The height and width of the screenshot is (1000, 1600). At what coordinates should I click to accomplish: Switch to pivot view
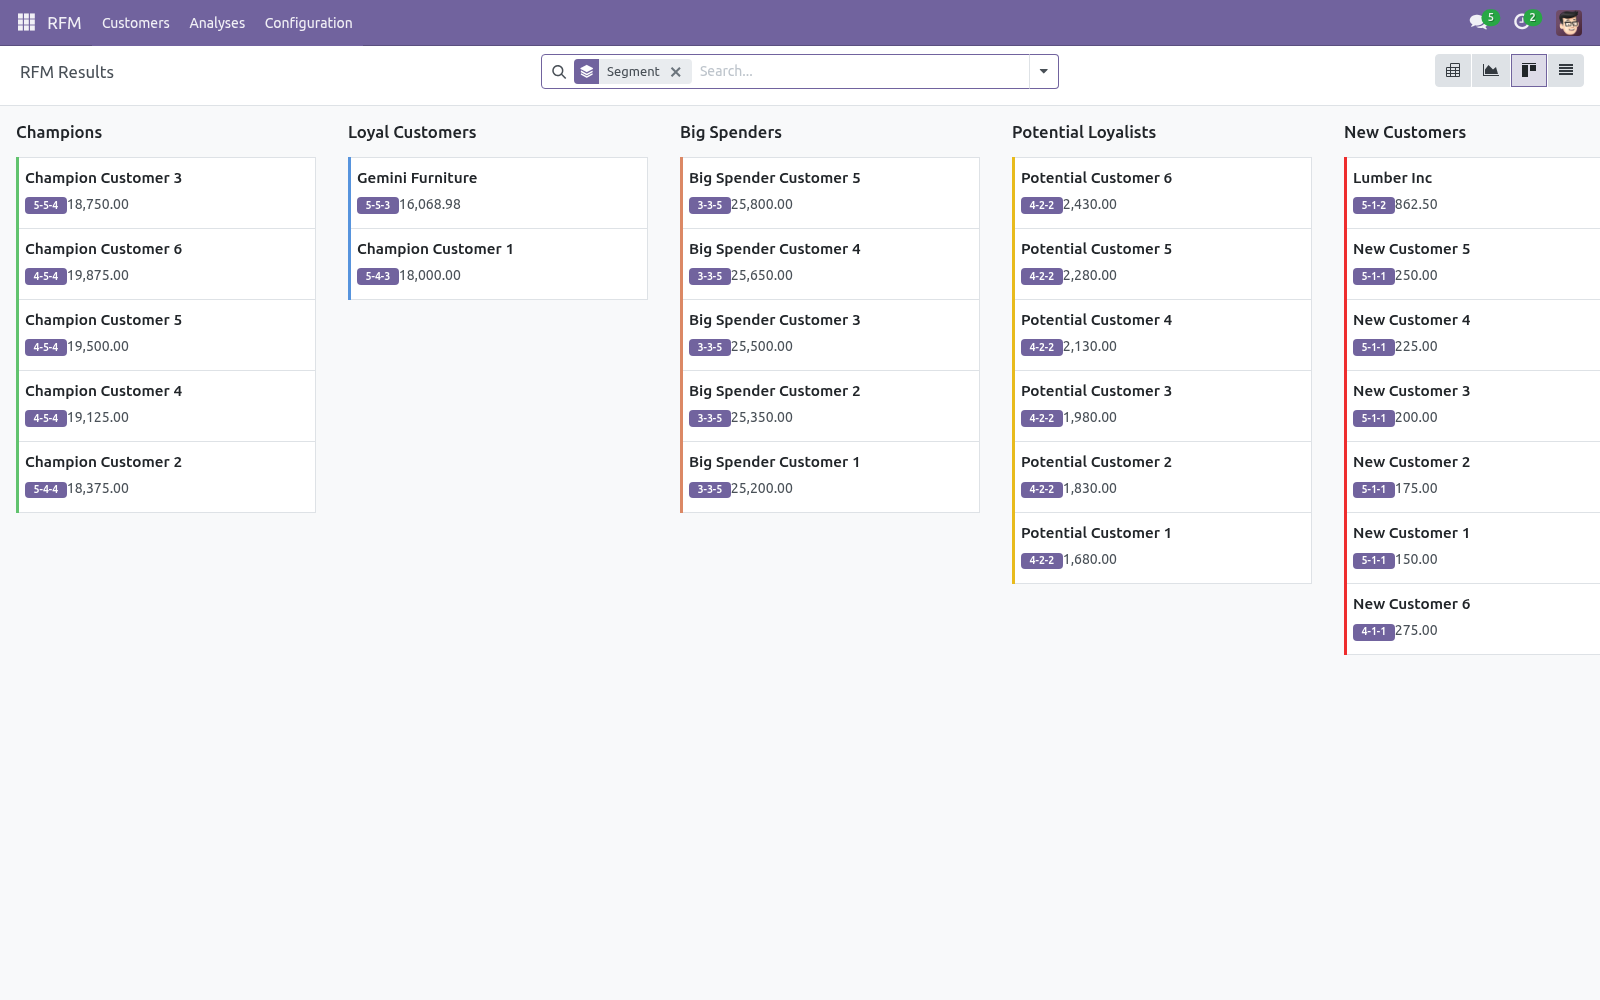(1453, 70)
